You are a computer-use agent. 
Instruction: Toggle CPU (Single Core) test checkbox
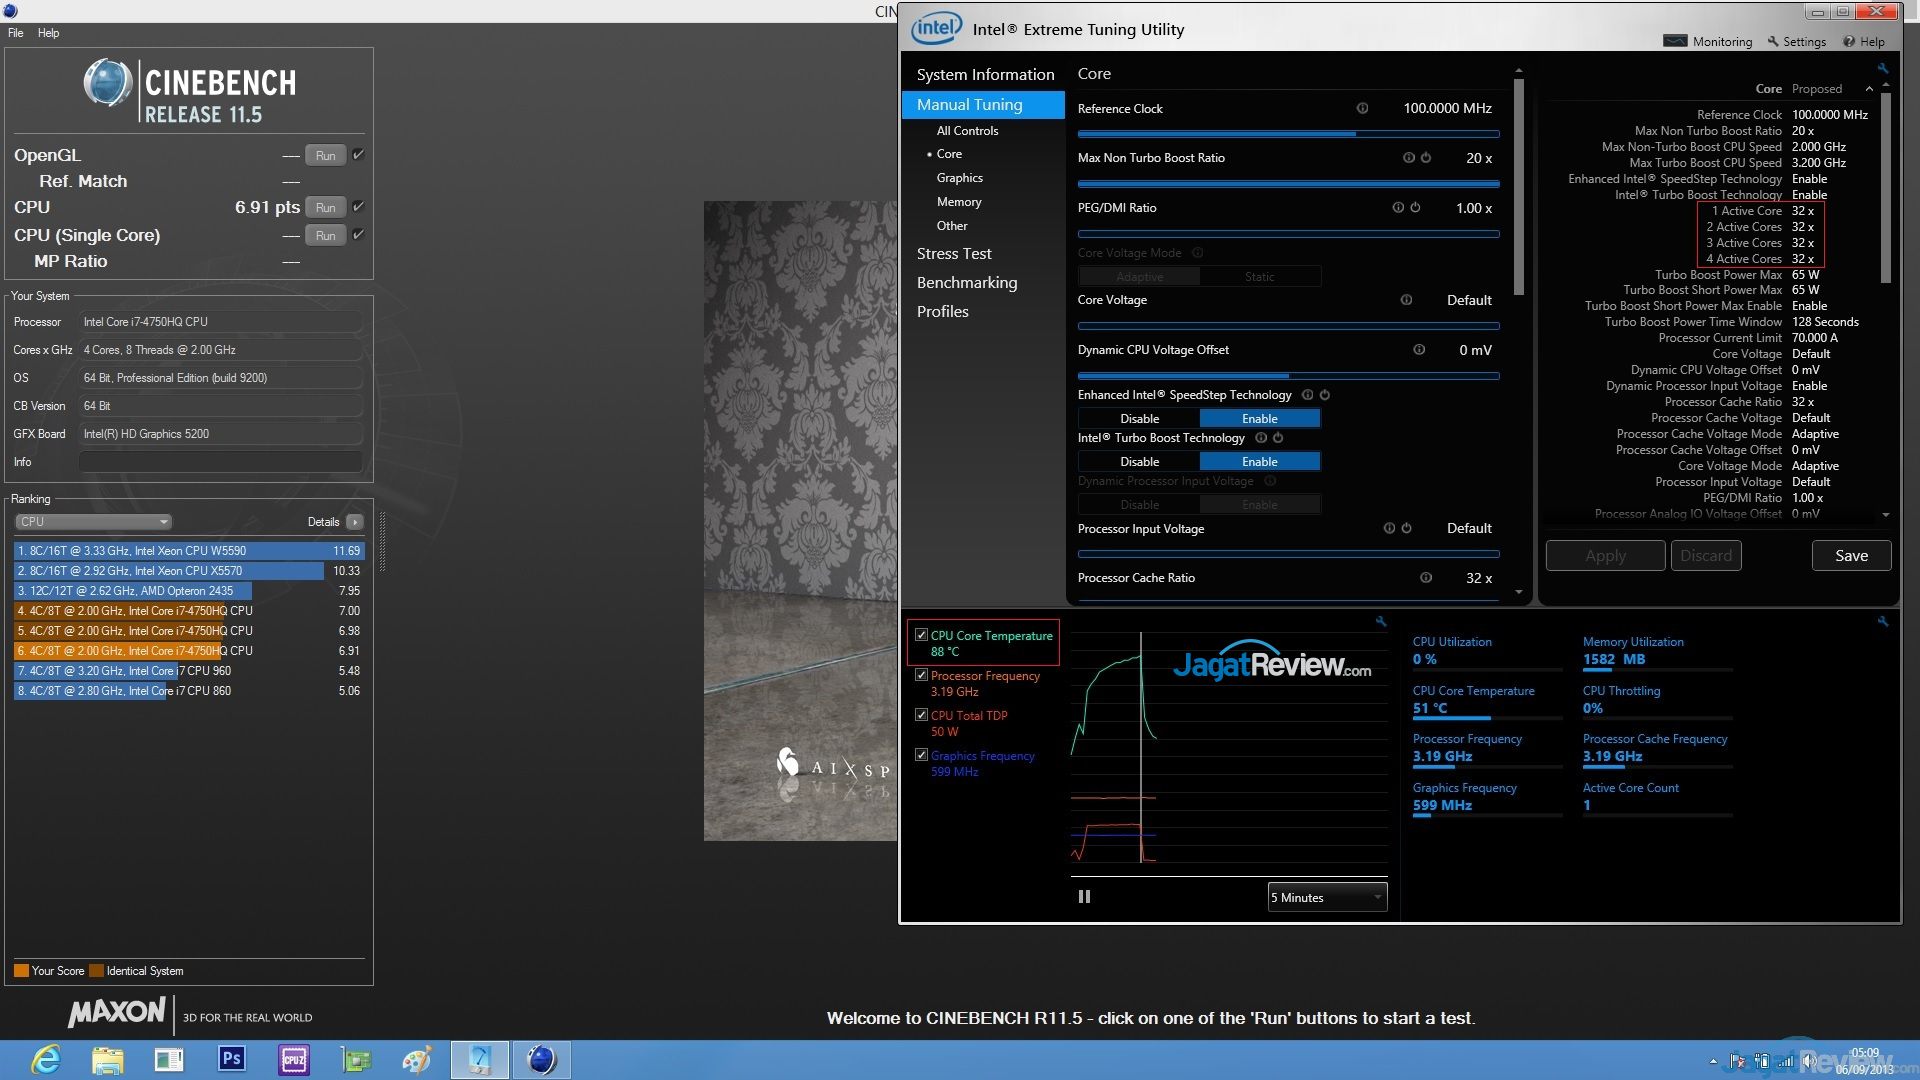[358, 235]
